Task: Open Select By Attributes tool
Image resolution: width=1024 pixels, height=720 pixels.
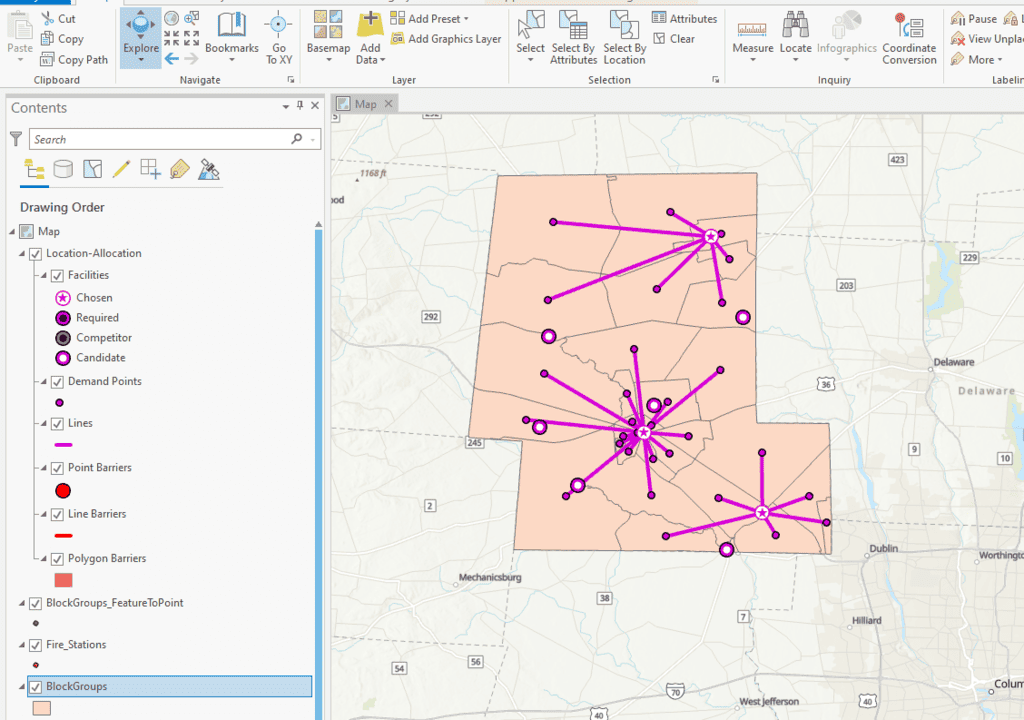Action: 573,38
